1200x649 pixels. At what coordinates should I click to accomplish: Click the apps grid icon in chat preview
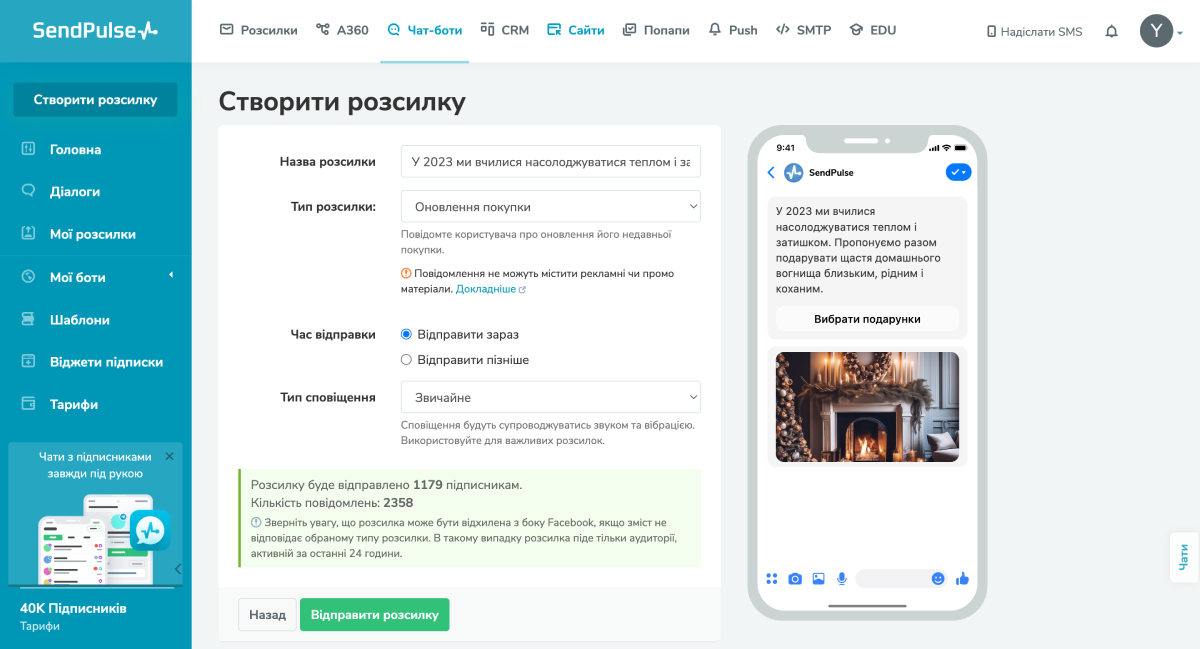[x=772, y=578]
